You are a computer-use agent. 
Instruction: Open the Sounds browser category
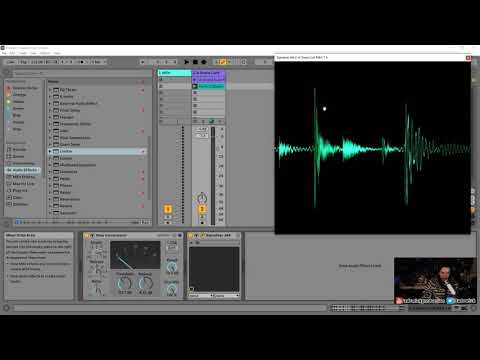point(19,149)
